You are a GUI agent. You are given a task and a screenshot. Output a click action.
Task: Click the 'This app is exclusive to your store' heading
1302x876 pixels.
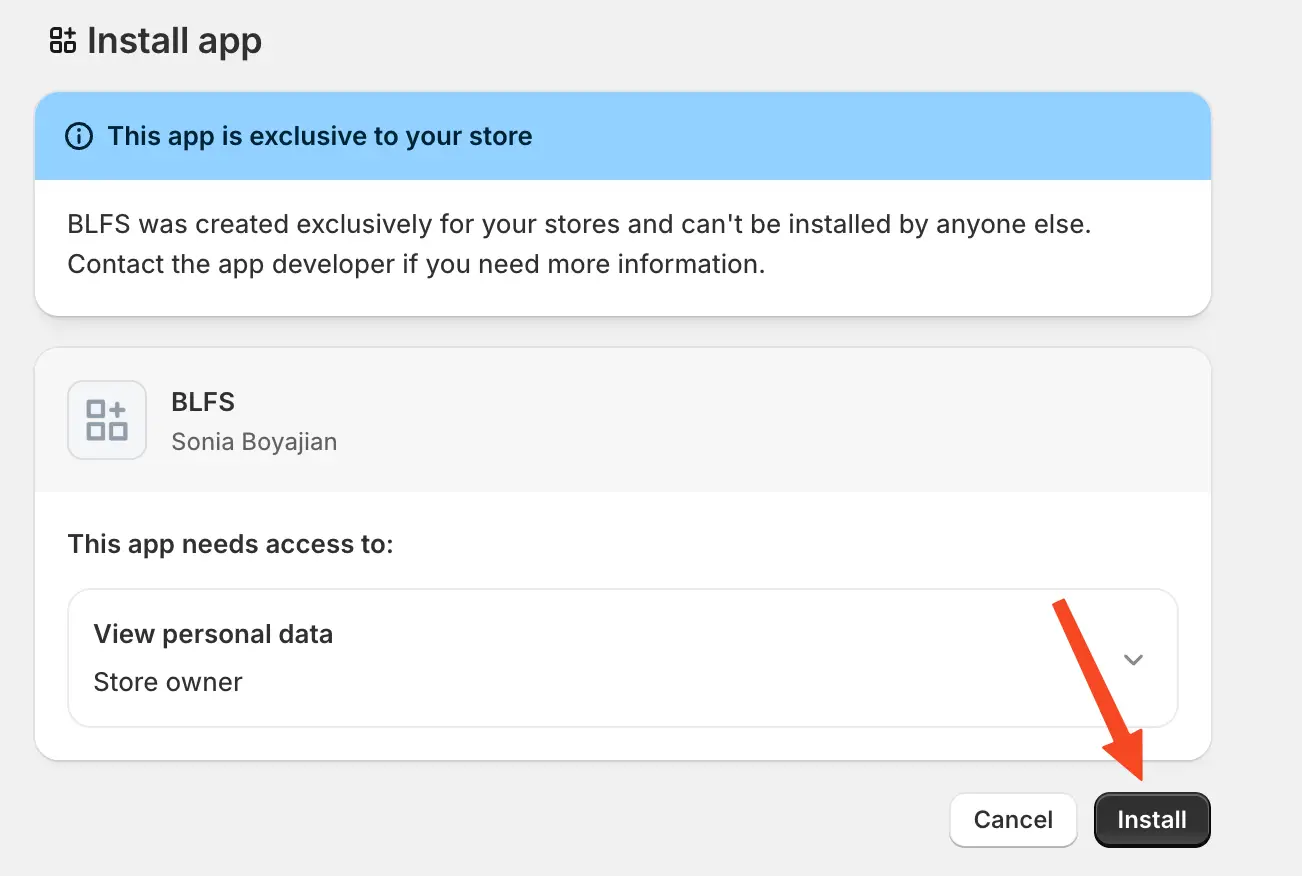(319, 136)
